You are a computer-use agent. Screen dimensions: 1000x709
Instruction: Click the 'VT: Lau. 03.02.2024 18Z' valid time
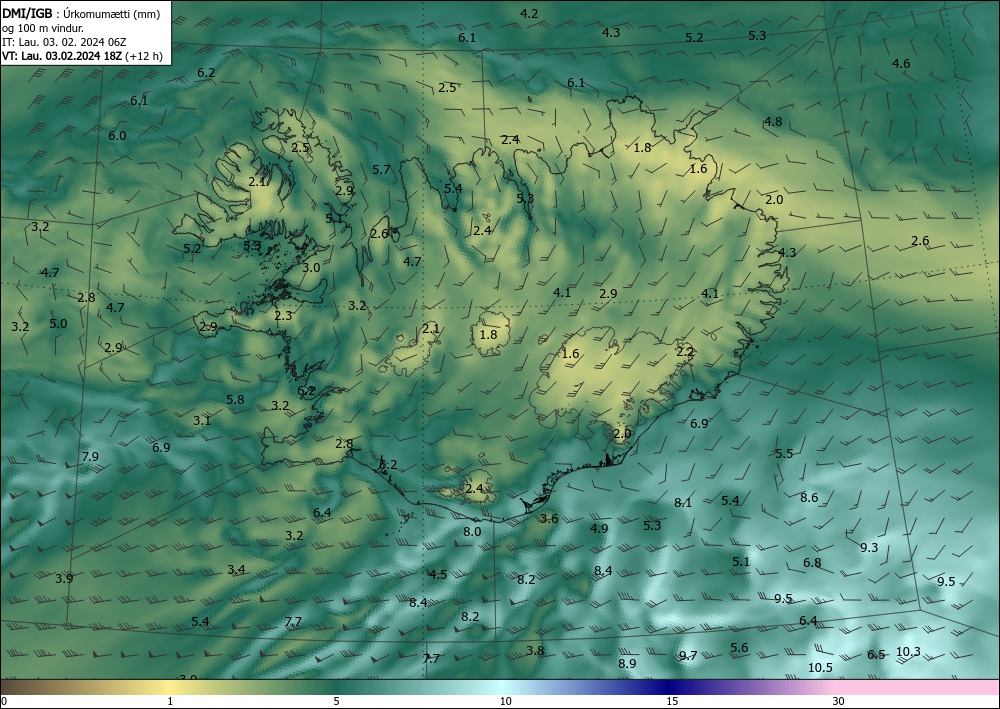click(x=63, y=56)
